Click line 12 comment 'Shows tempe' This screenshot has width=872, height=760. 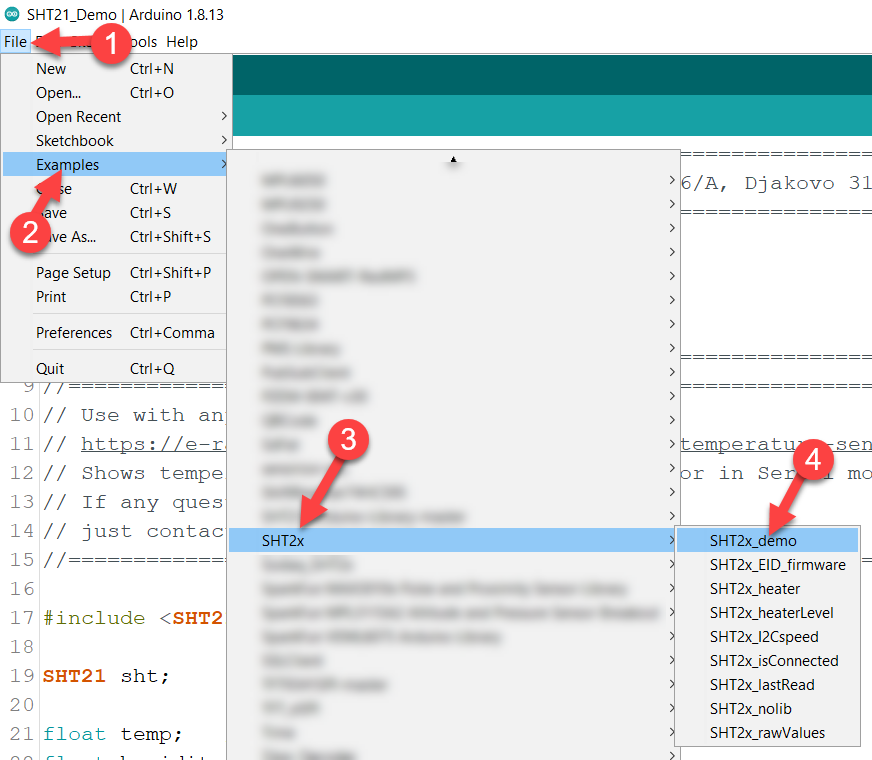tap(133, 473)
